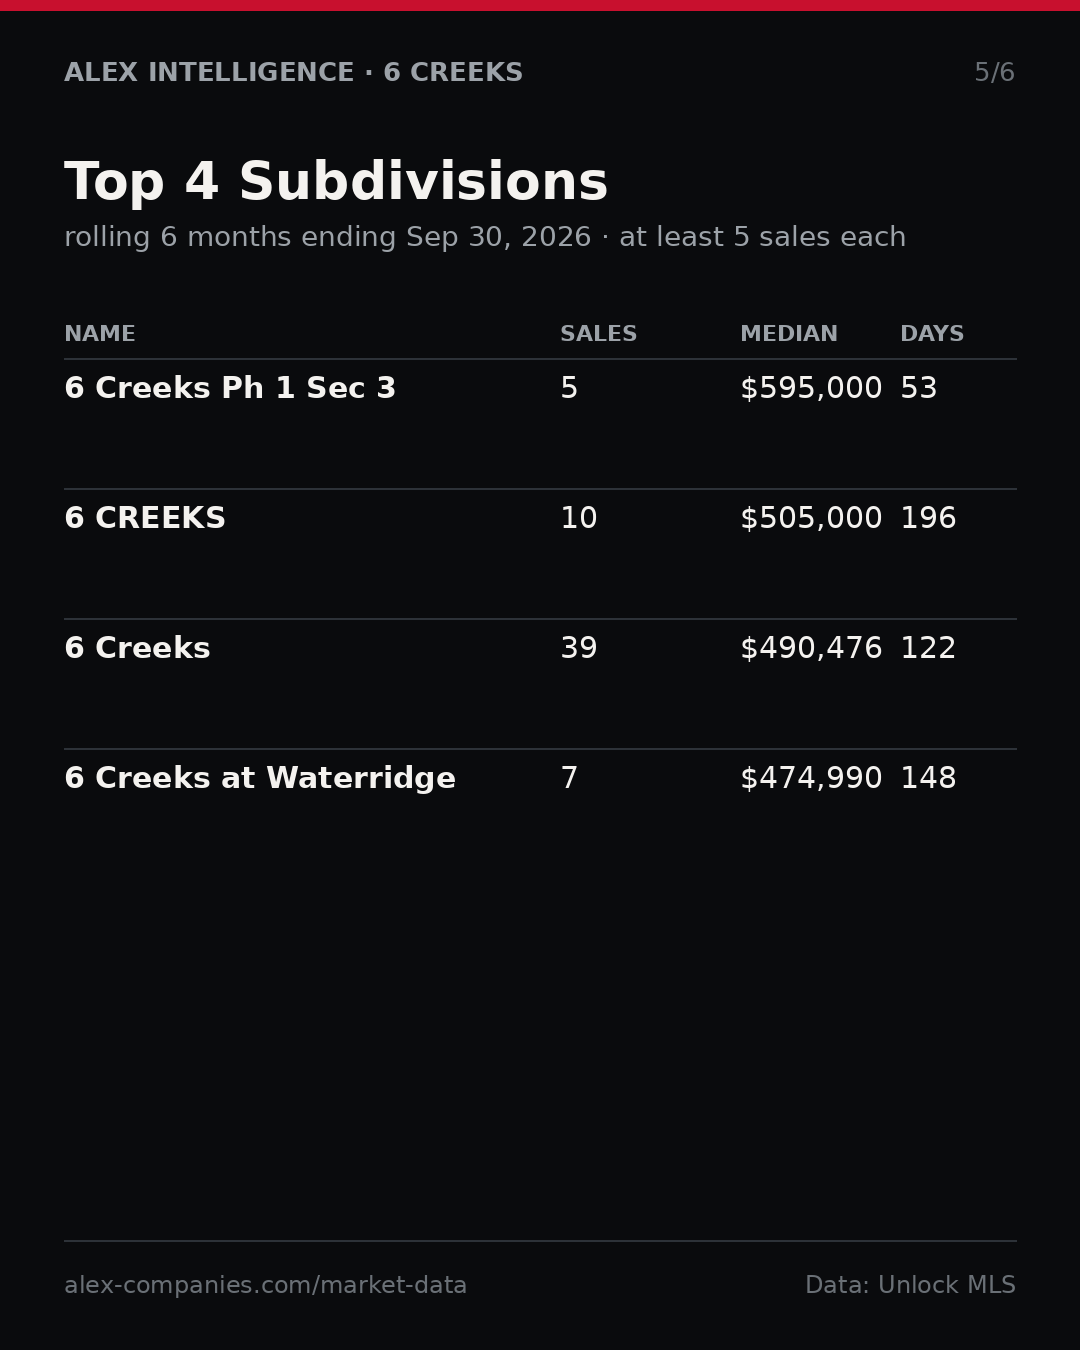The image size is (1080, 1350).
Task: Click the $490,476 median price
Action: 811,649
